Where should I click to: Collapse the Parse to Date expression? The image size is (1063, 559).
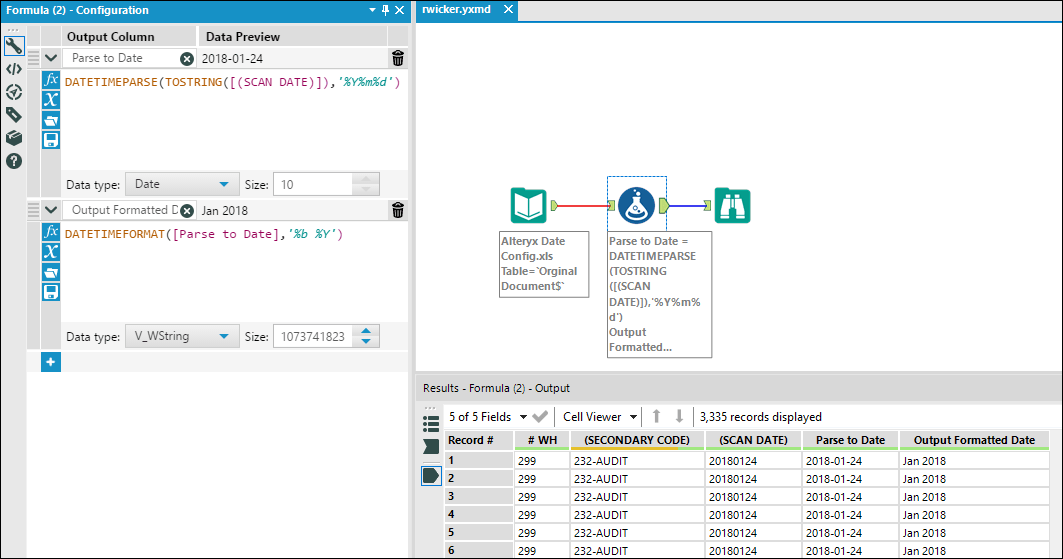coord(51,58)
